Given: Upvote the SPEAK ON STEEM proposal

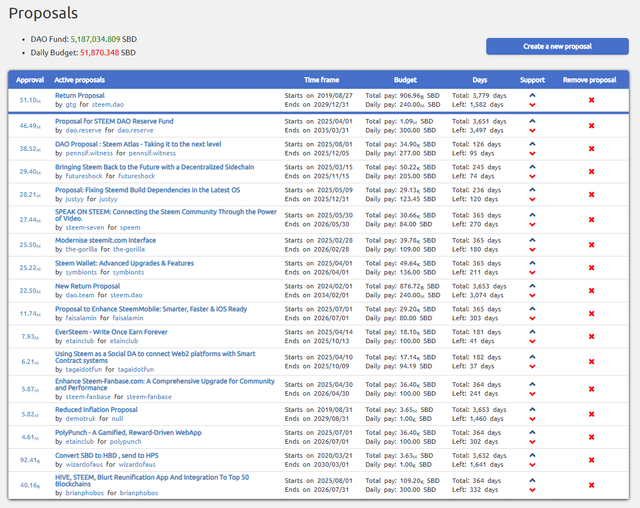Looking at the screenshot, I should pyautogui.click(x=532, y=215).
